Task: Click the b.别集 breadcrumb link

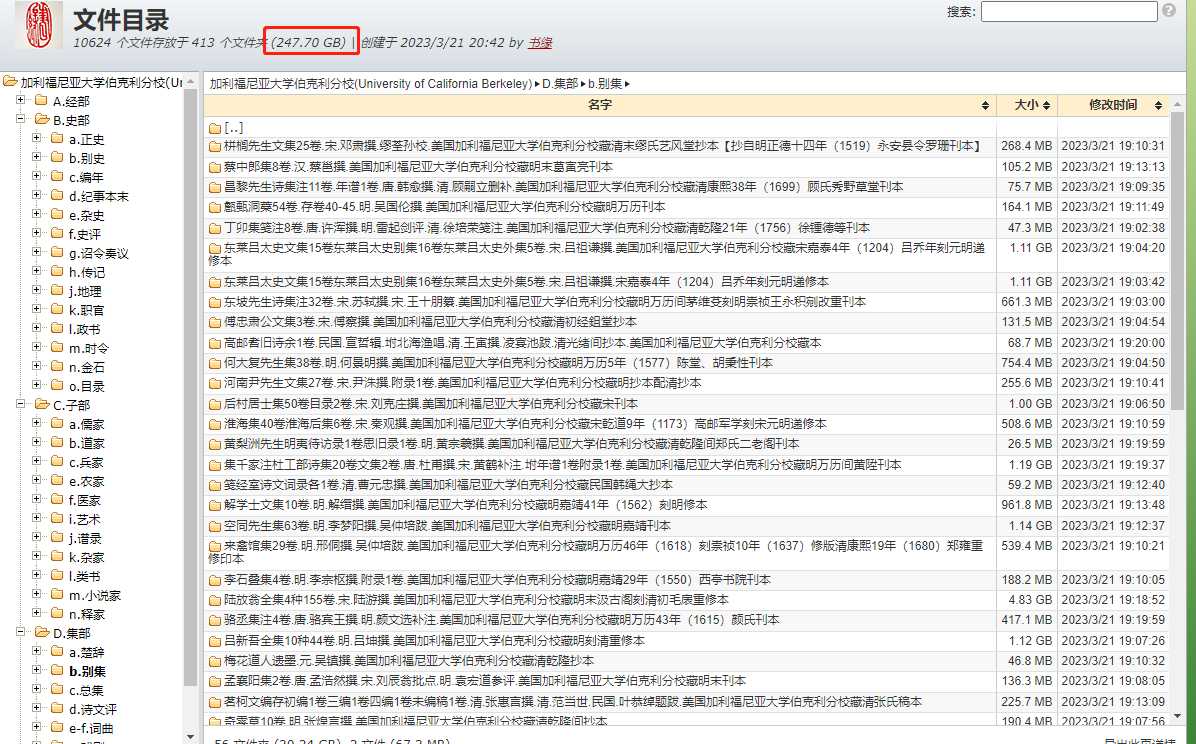Action: (605, 84)
